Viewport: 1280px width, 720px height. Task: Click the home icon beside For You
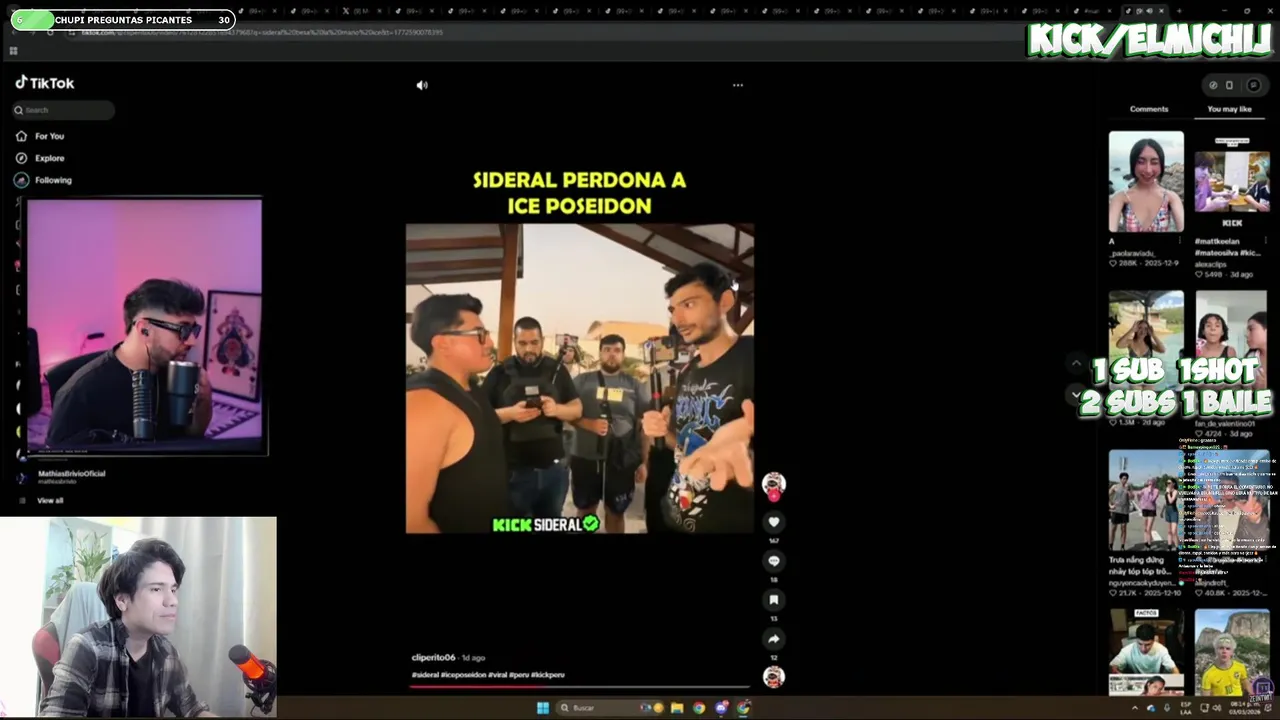pyautogui.click(x=21, y=136)
